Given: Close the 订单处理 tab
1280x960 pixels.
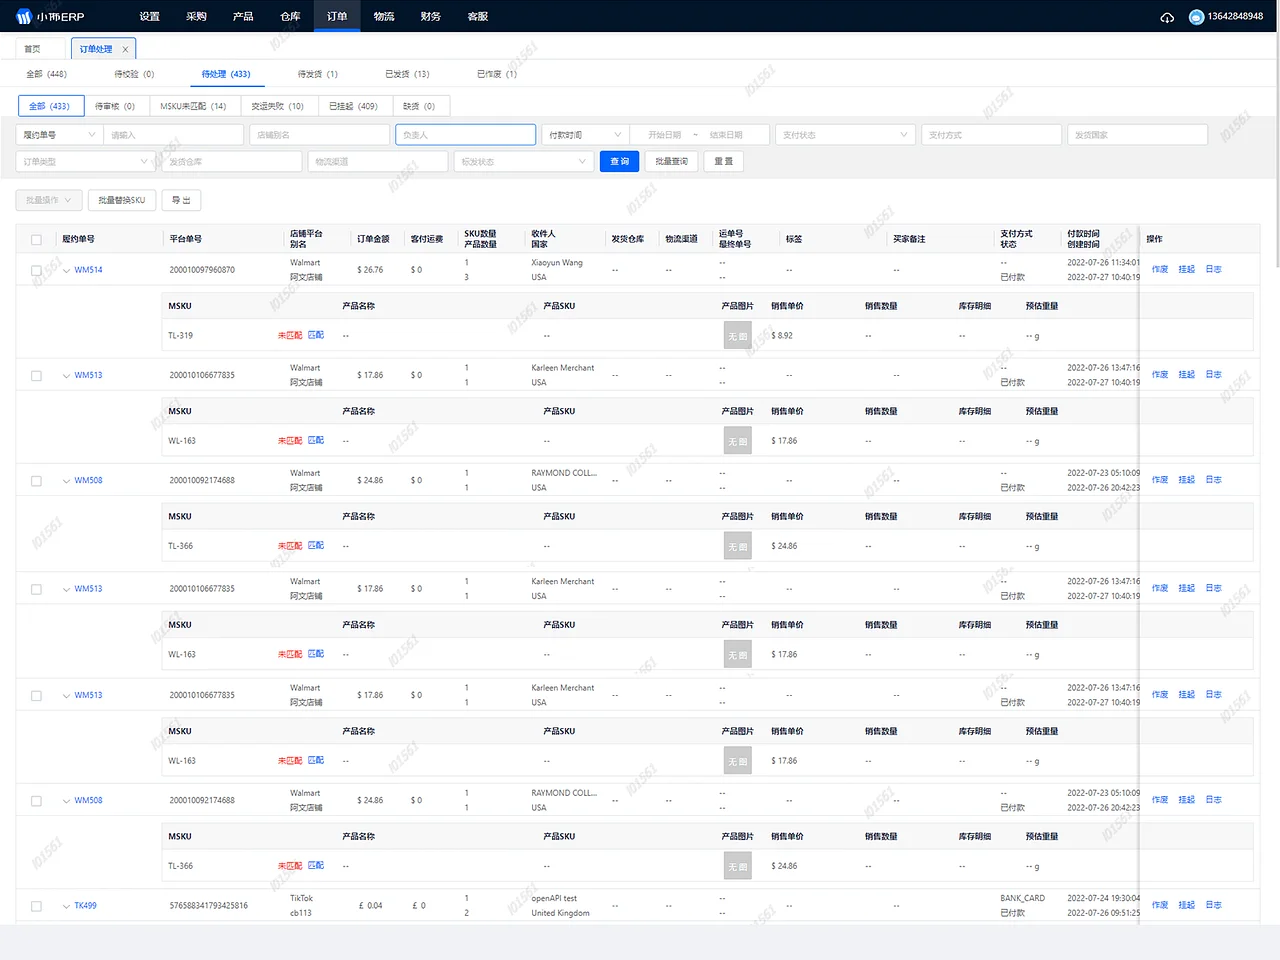Looking at the screenshot, I should tap(124, 47).
